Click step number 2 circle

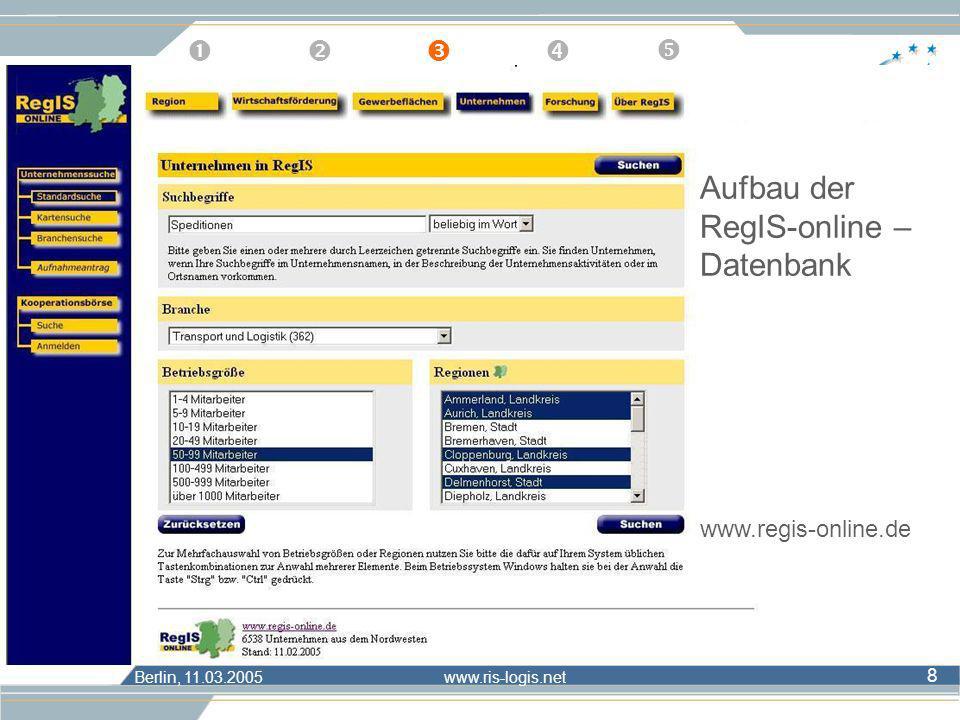[x=320, y=50]
